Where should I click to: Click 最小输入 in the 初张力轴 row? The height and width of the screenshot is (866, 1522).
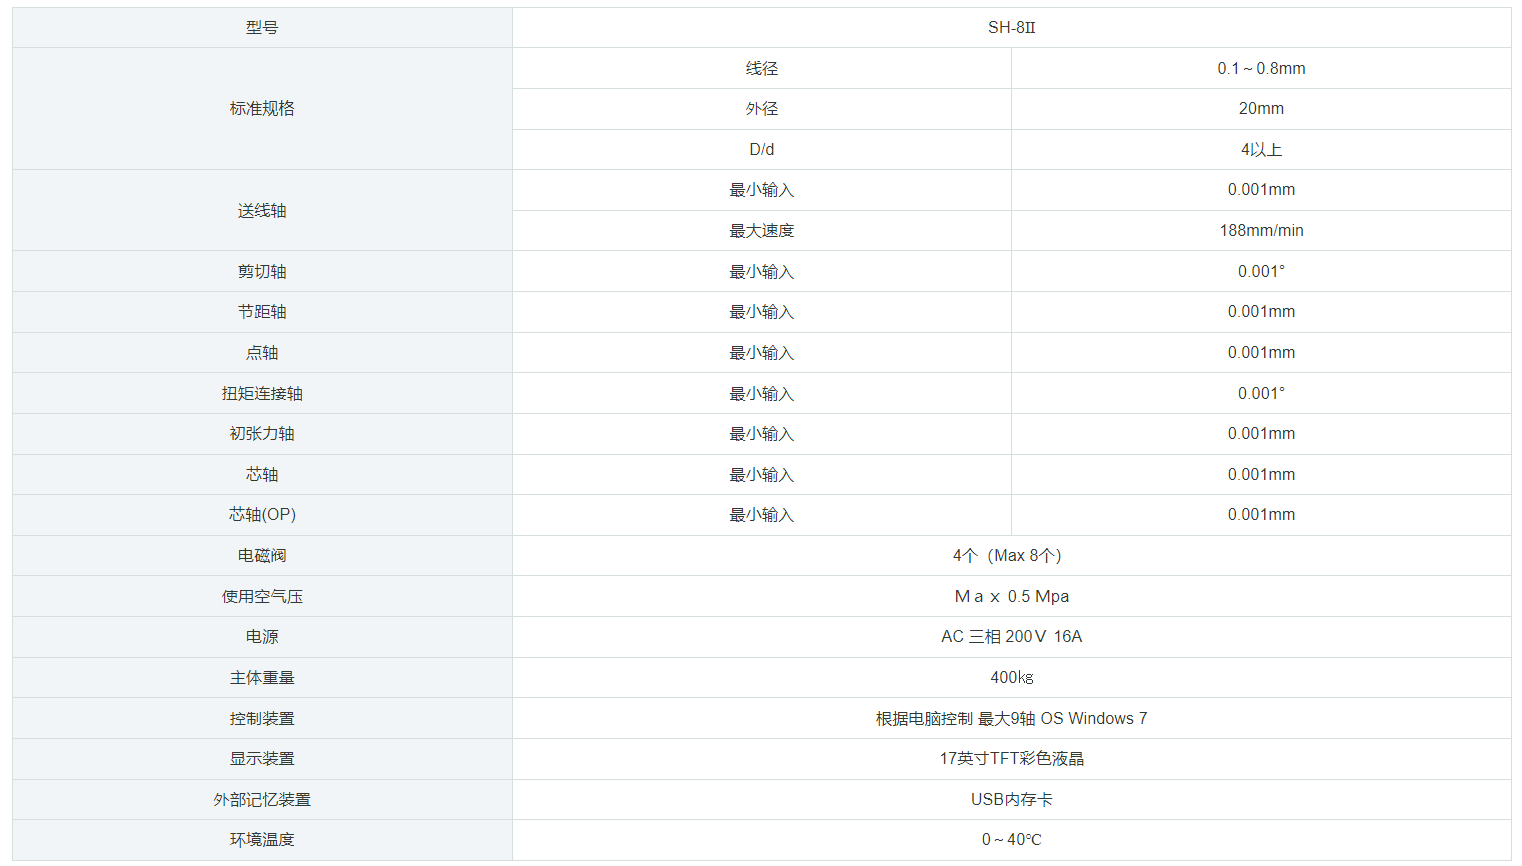[761, 434]
